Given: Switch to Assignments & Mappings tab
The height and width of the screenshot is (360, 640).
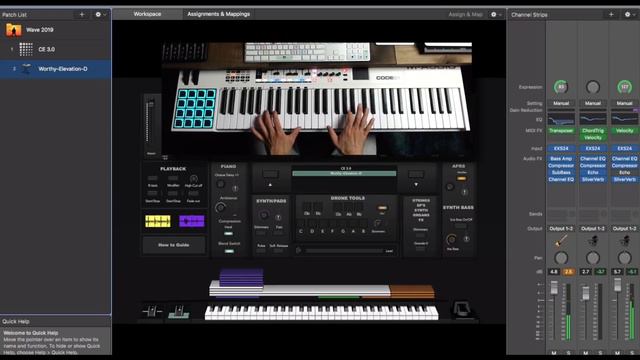Looking at the screenshot, I should click(218, 14).
